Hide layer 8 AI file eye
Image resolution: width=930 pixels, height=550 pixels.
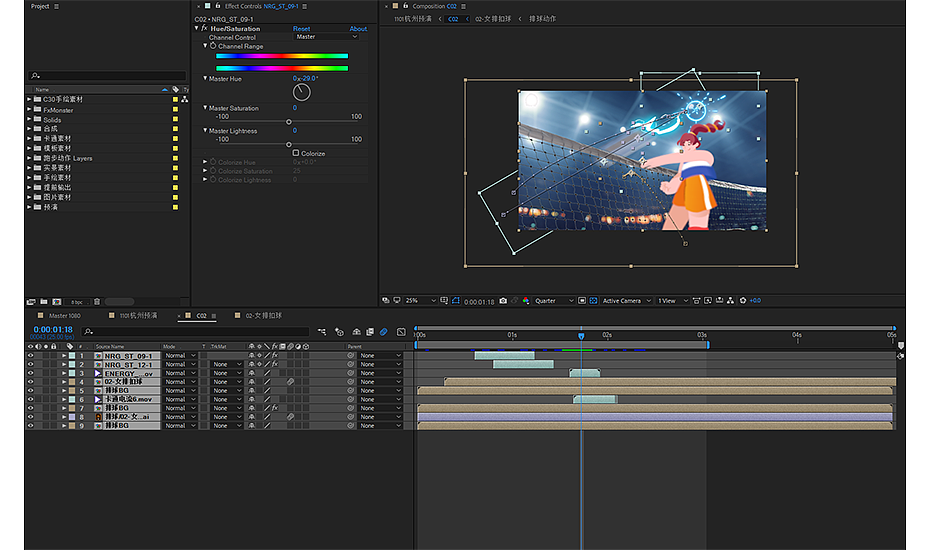30,417
